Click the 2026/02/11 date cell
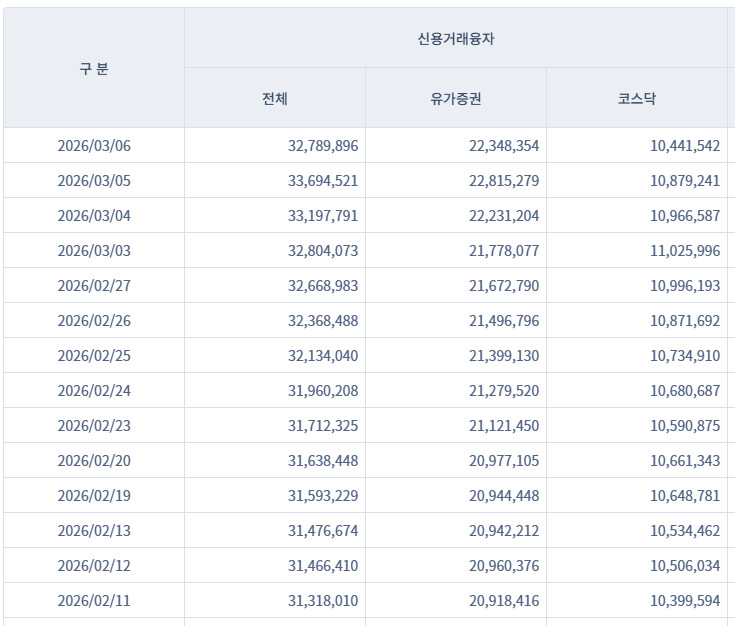This screenshot has width=735, height=626. tap(94, 601)
